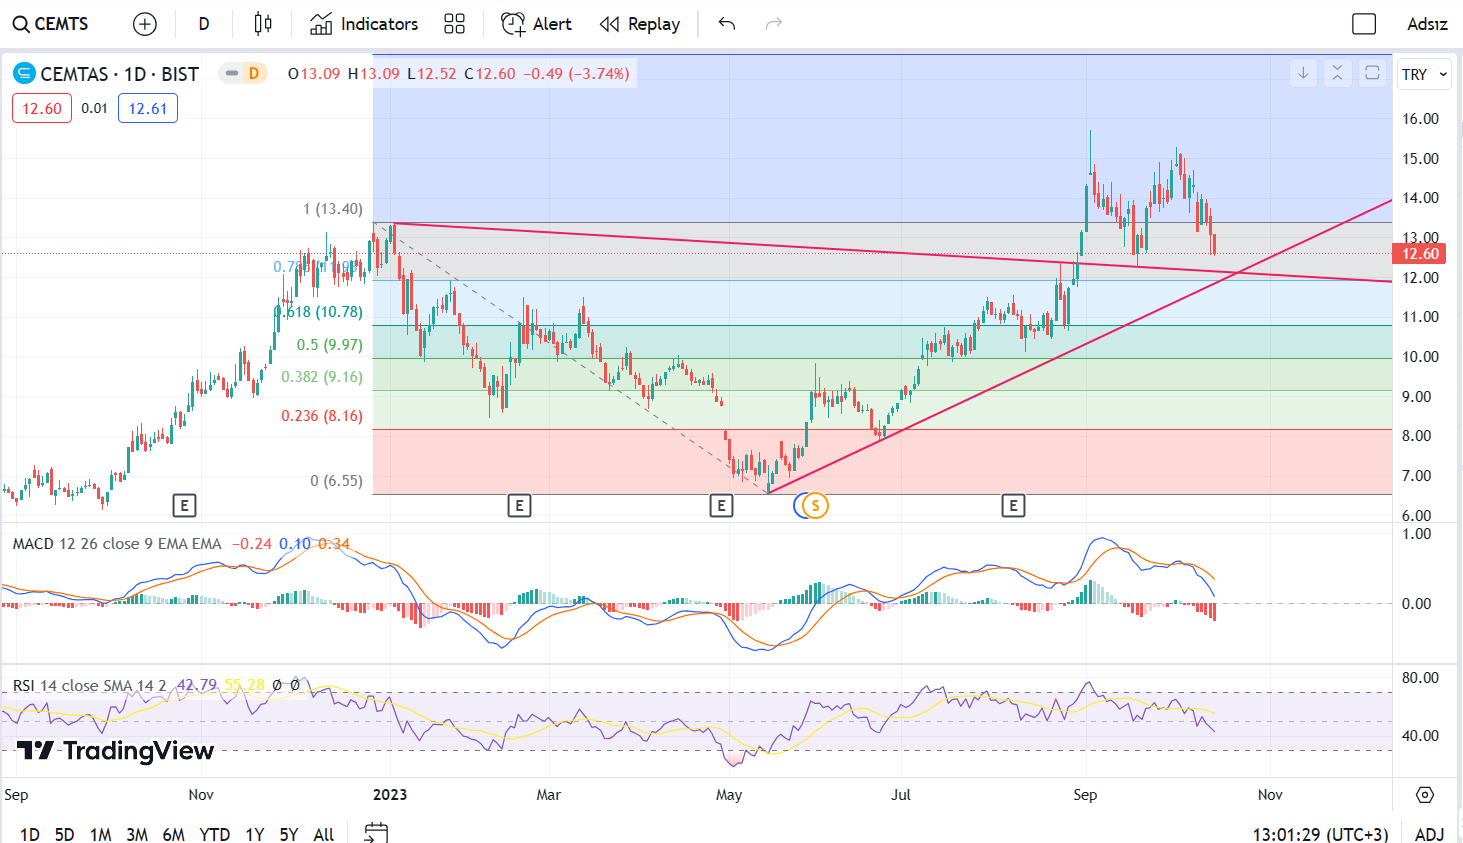Click the 12.60 current price label
This screenshot has width=1463, height=843.
pos(1420,254)
